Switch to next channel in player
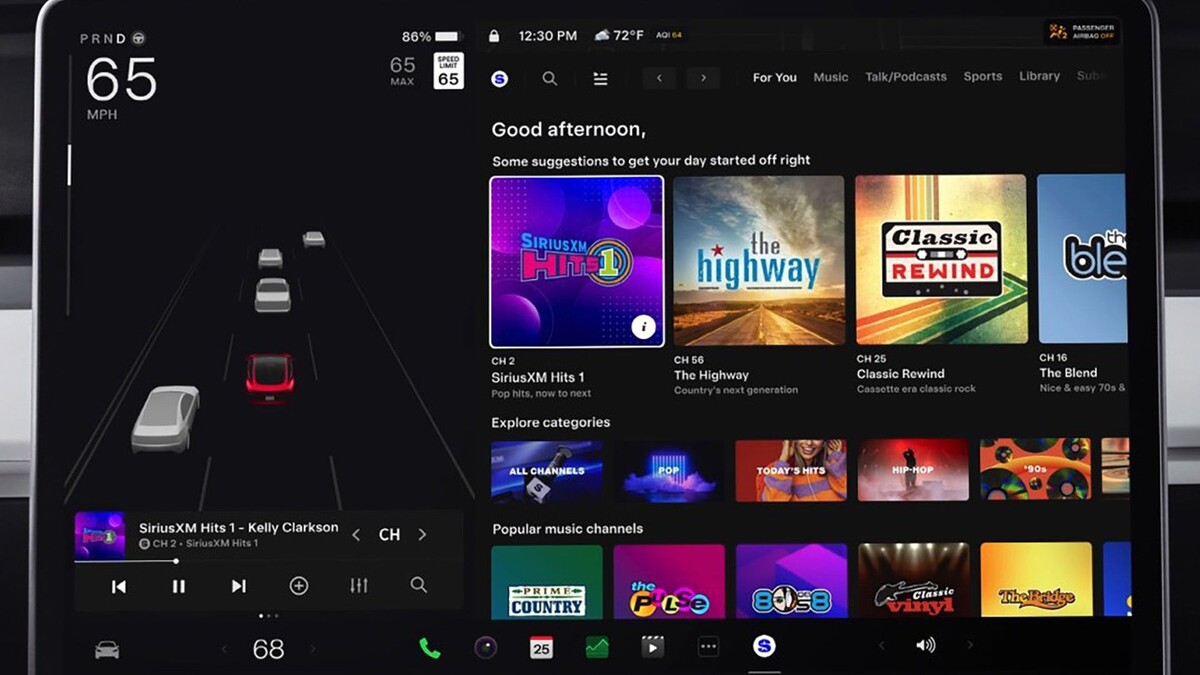The height and width of the screenshot is (675, 1200). click(x=422, y=535)
